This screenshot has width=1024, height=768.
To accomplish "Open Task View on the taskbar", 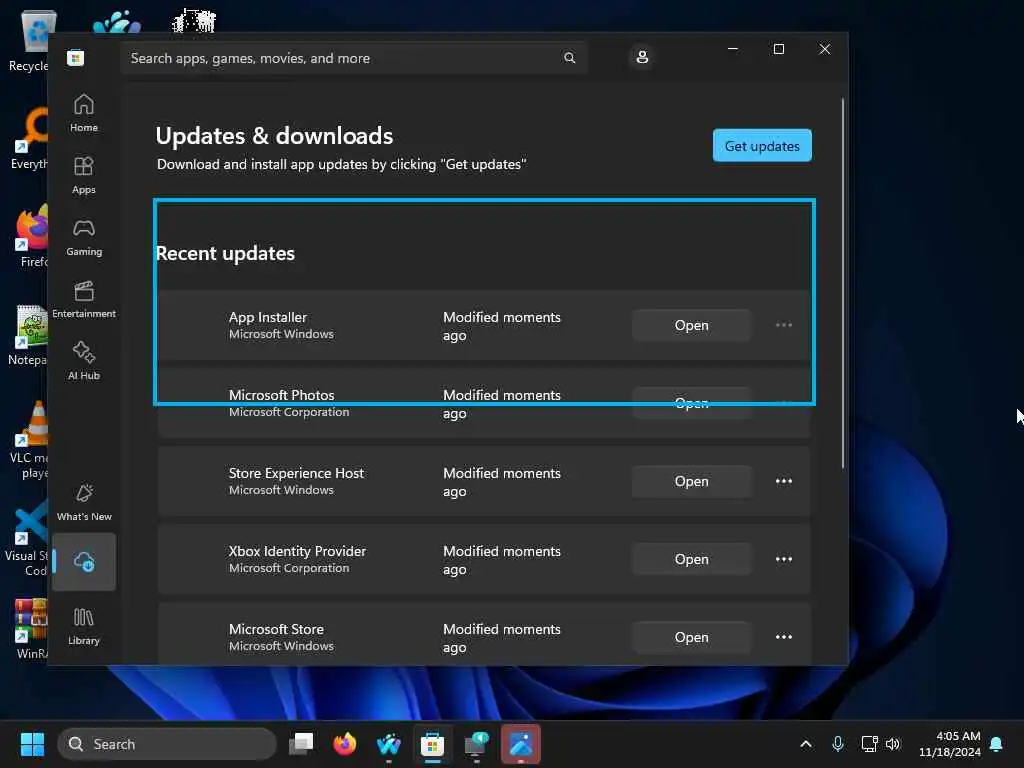I will [x=302, y=744].
